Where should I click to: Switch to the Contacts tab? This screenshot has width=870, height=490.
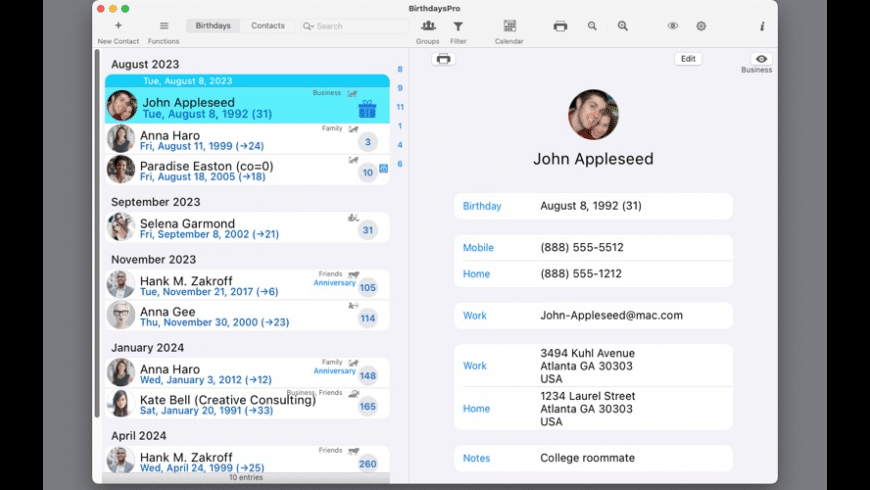pos(267,26)
